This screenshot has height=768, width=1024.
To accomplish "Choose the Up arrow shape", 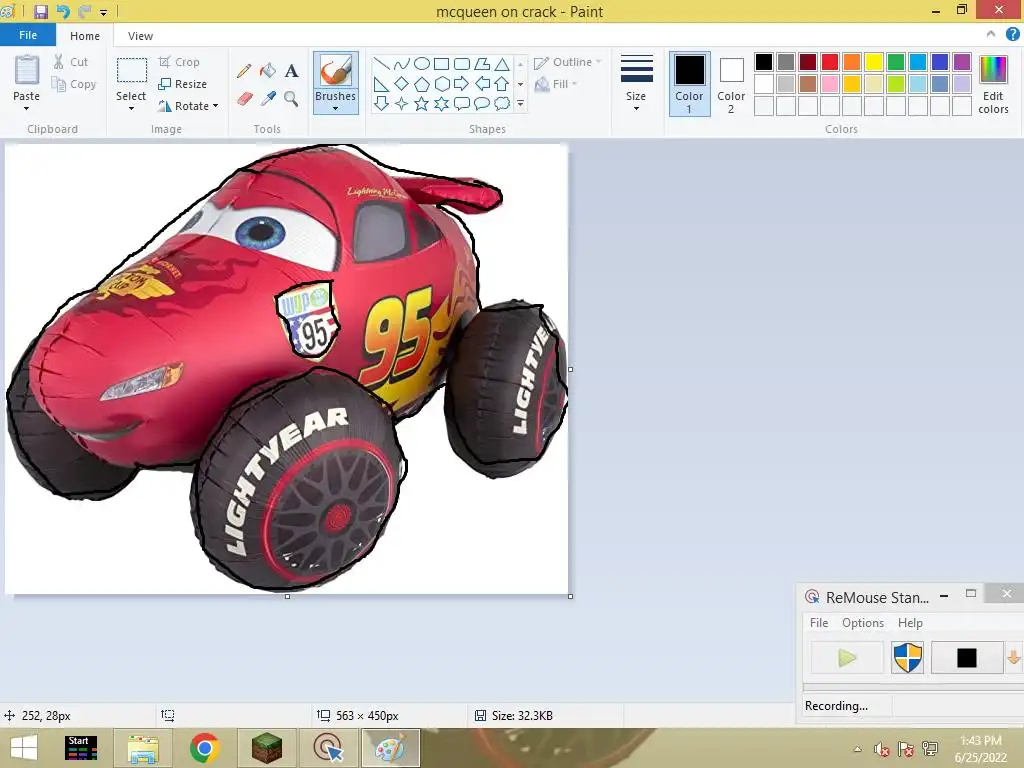I will click(x=502, y=84).
